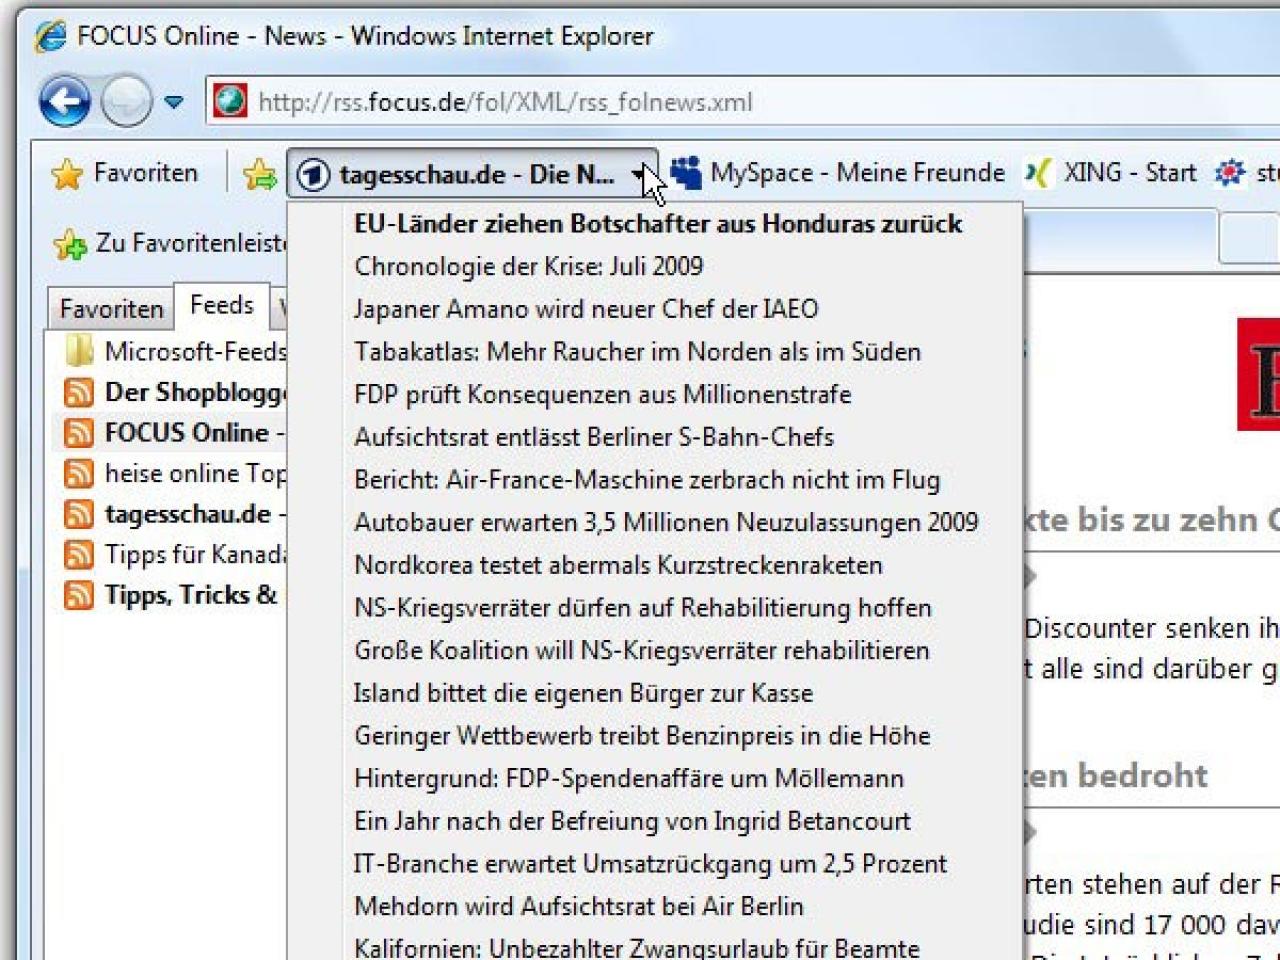Open Hintergrund: FDP-Spendenaffäre um Möllemann
This screenshot has height=960, width=1280.
657,778
